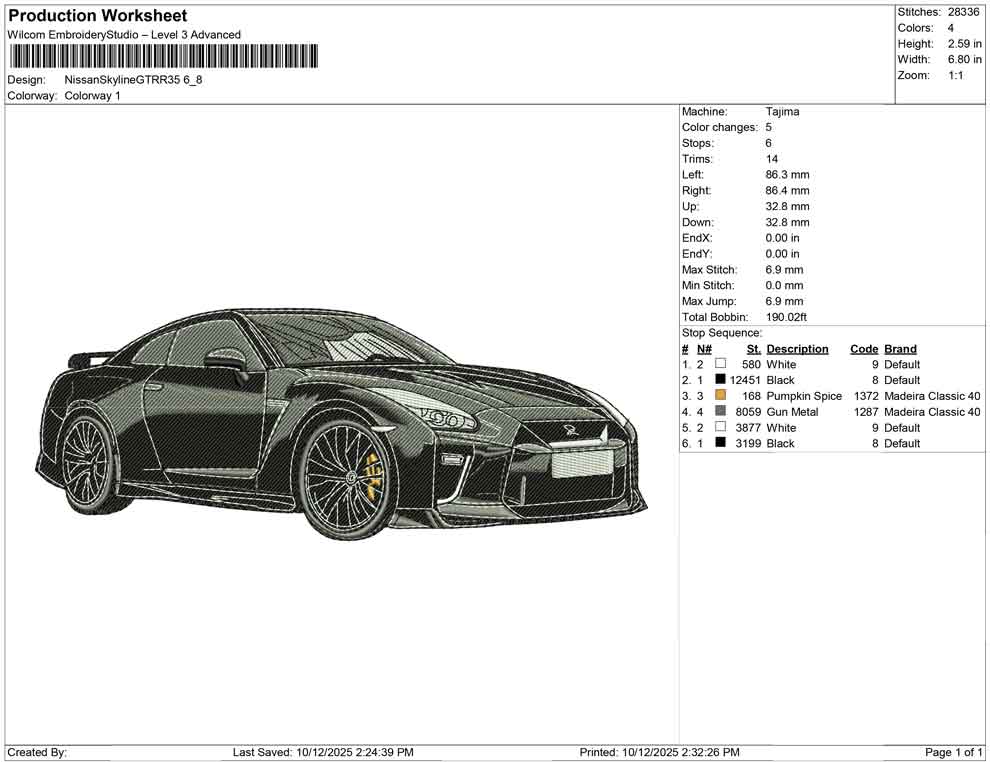
Task: Click the Page 1 of 1 label
Action: (x=954, y=752)
